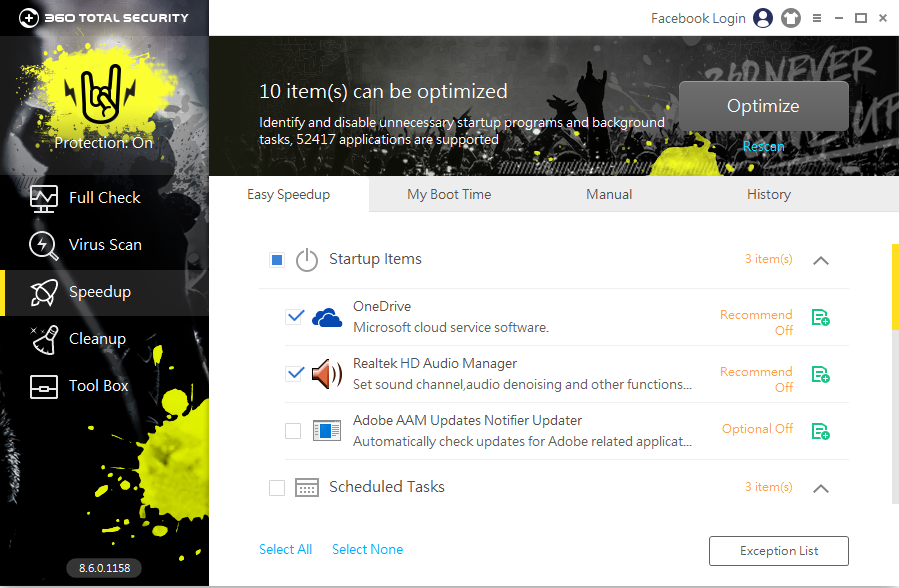Click exception icon for Realtek HD Audio Manager
Viewport: 899px width, 588px height.
coord(820,375)
